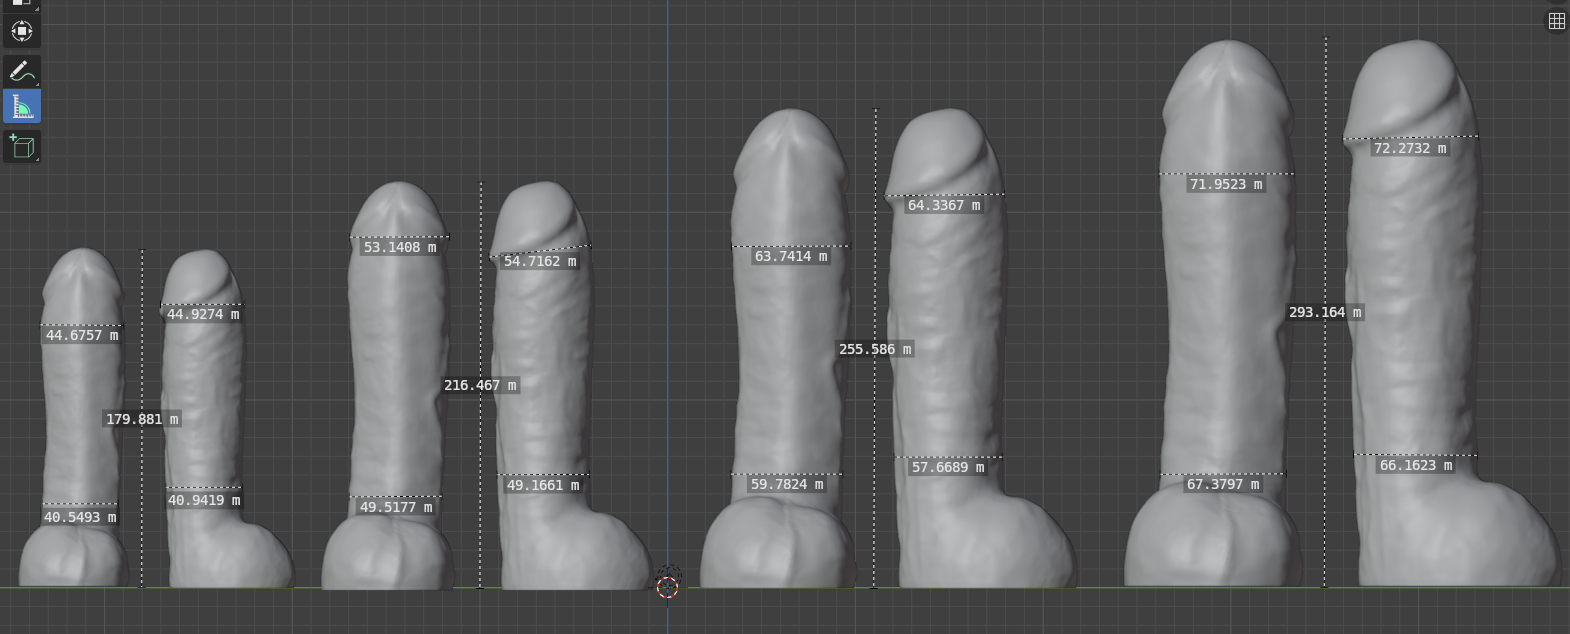Select the 216.467 m ruler label

pyautogui.click(x=480, y=385)
